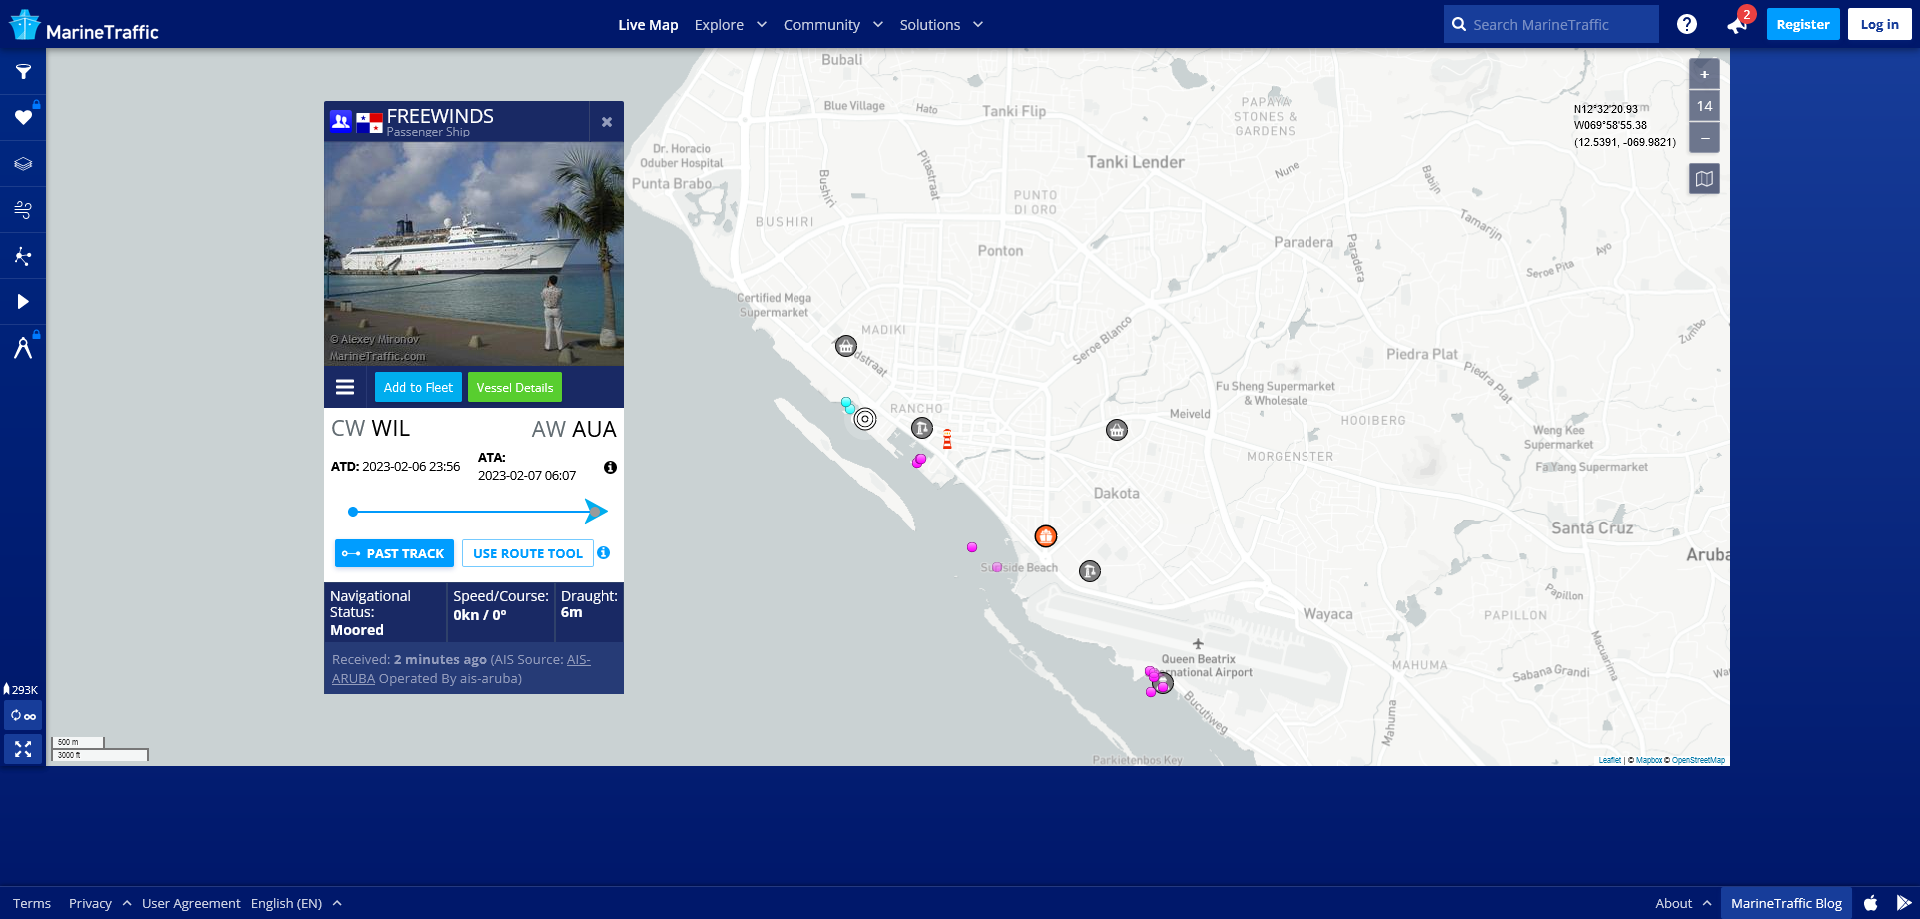This screenshot has width=1920, height=919.
Task: Click the zoom level 14 indicator
Action: coord(1705,106)
